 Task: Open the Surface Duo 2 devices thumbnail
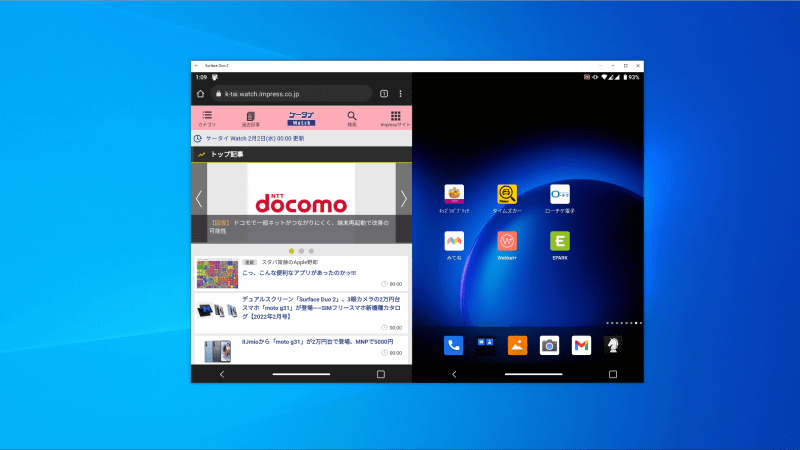(x=217, y=310)
